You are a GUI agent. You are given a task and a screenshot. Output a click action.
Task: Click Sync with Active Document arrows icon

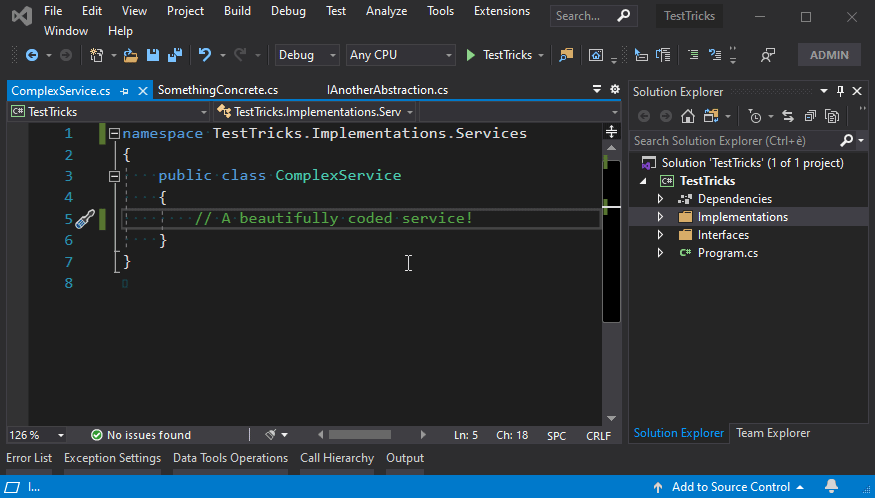pos(788,116)
